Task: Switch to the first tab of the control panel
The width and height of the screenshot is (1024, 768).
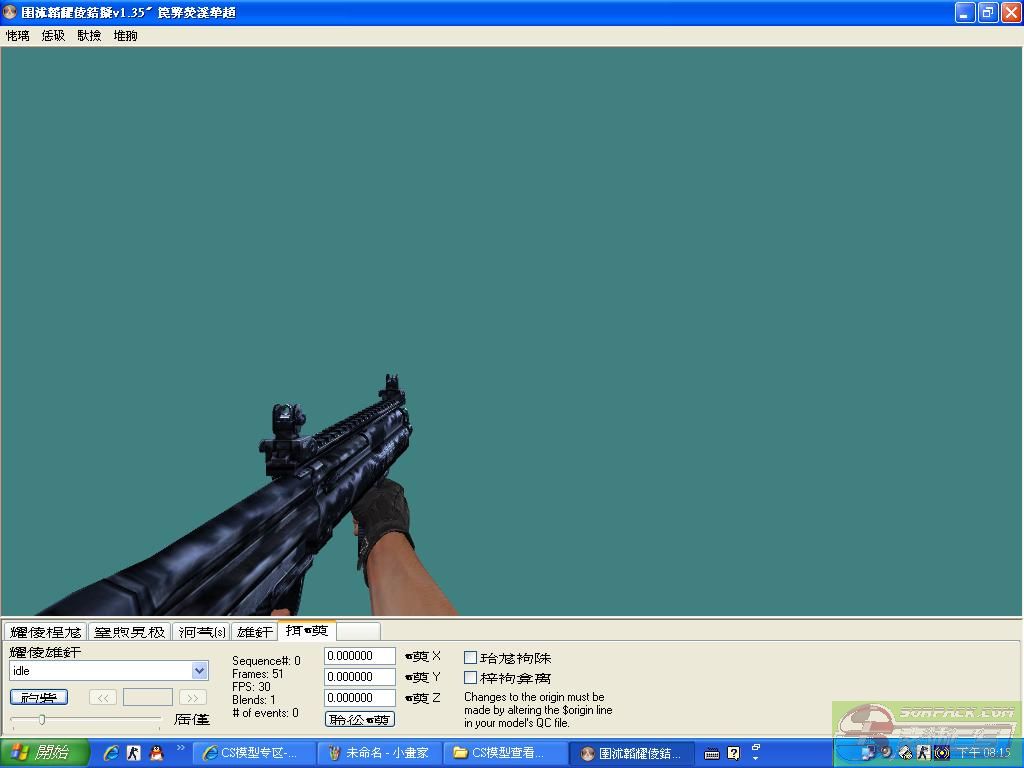Action: click(44, 632)
